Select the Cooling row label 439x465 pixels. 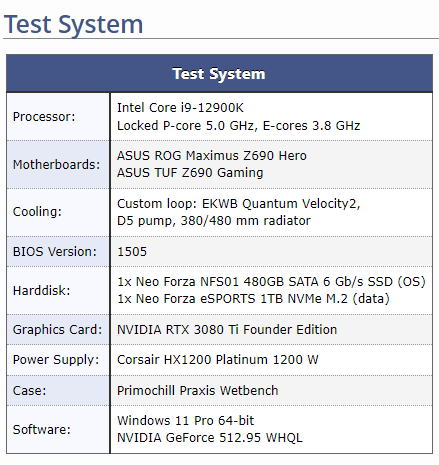click(37, 212)
